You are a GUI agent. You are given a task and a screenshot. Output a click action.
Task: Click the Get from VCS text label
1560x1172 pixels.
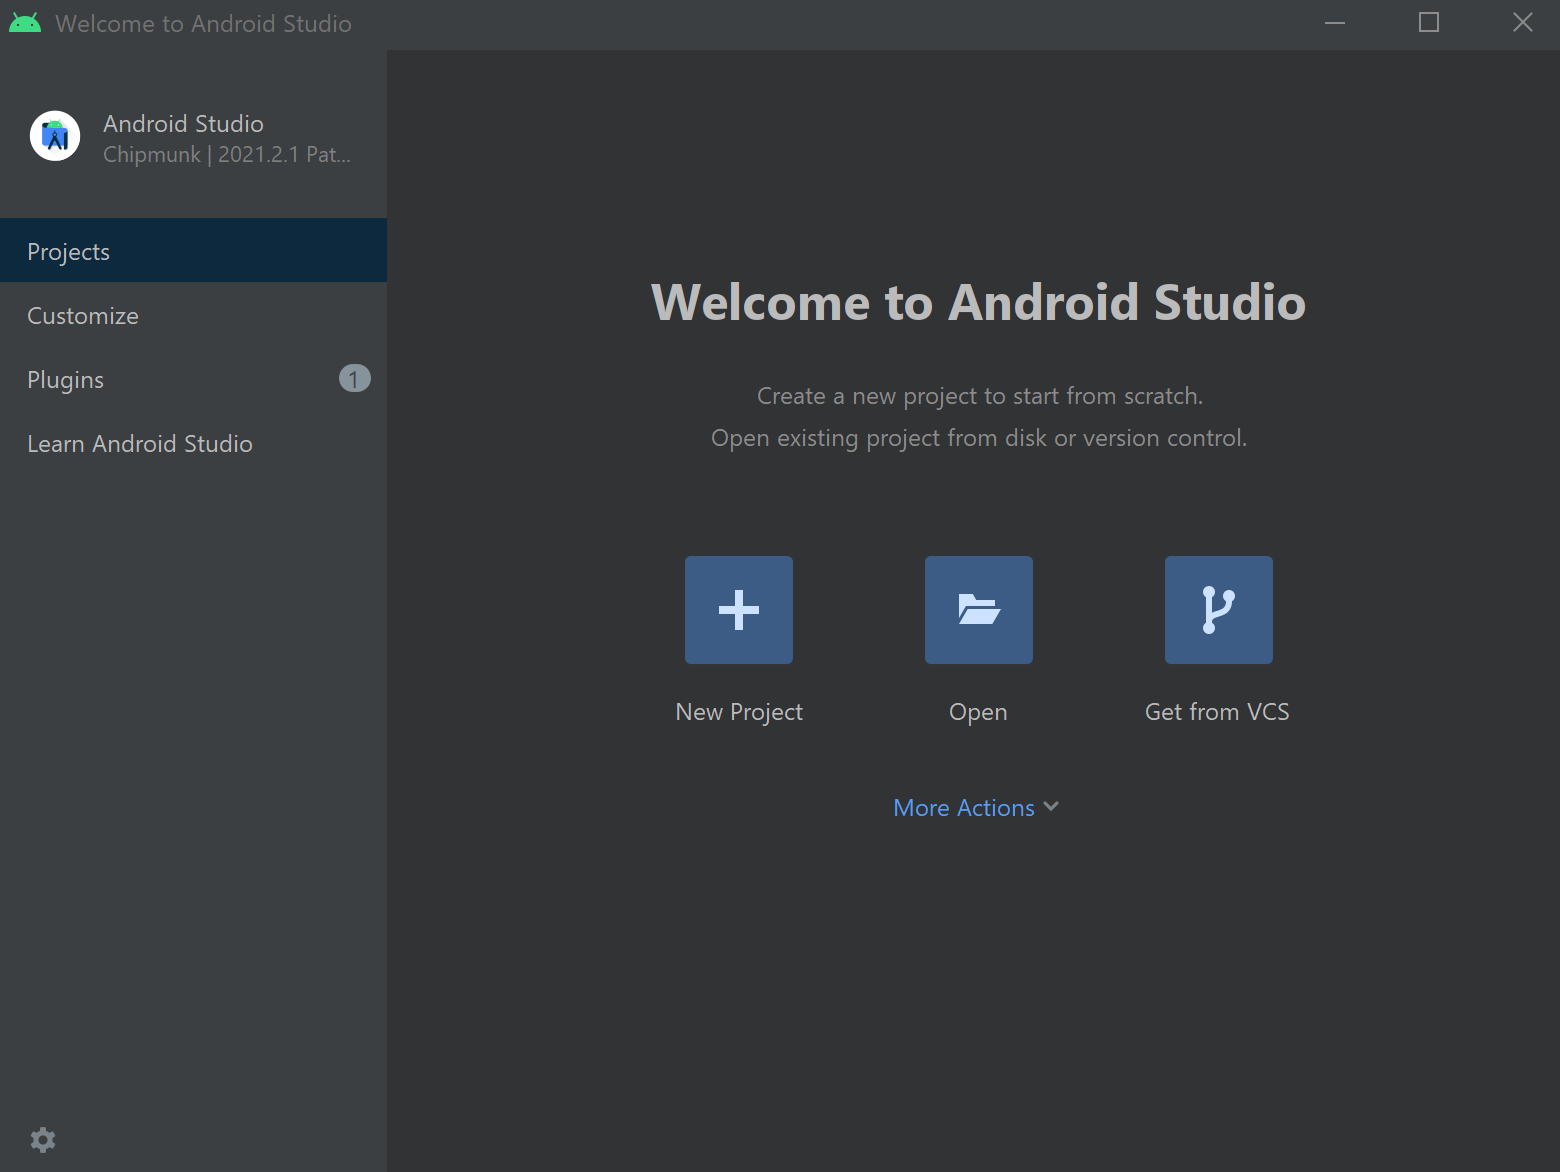1217,712
